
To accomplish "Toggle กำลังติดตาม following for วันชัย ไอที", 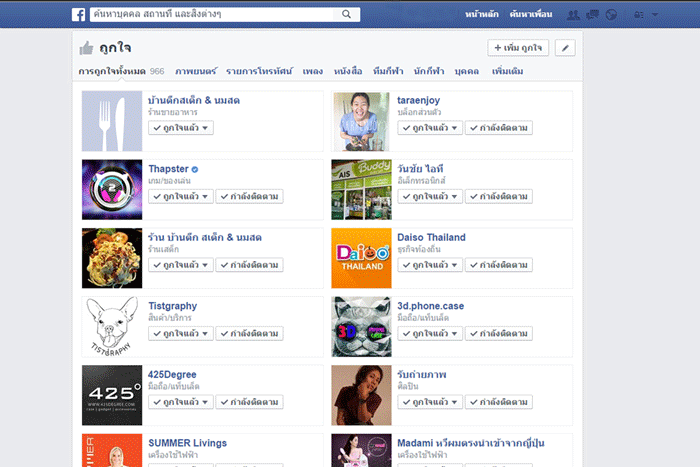I will [499, 196].
